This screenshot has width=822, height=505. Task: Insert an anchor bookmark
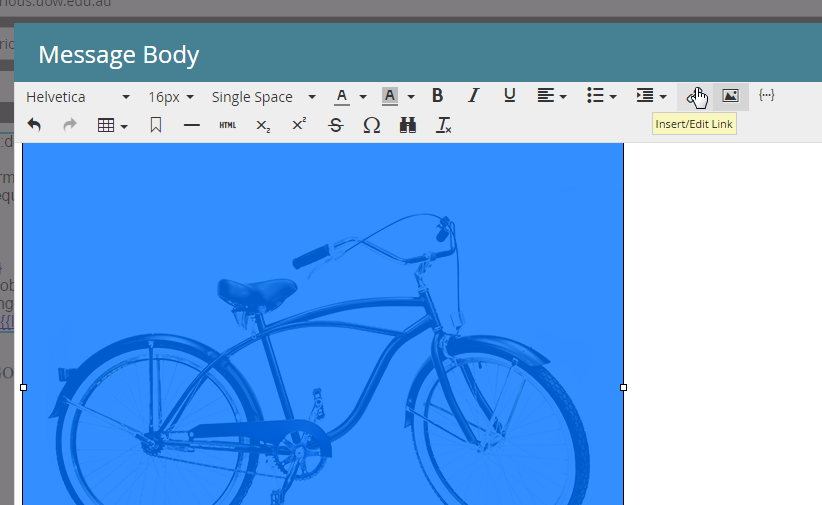click(156, 125)
